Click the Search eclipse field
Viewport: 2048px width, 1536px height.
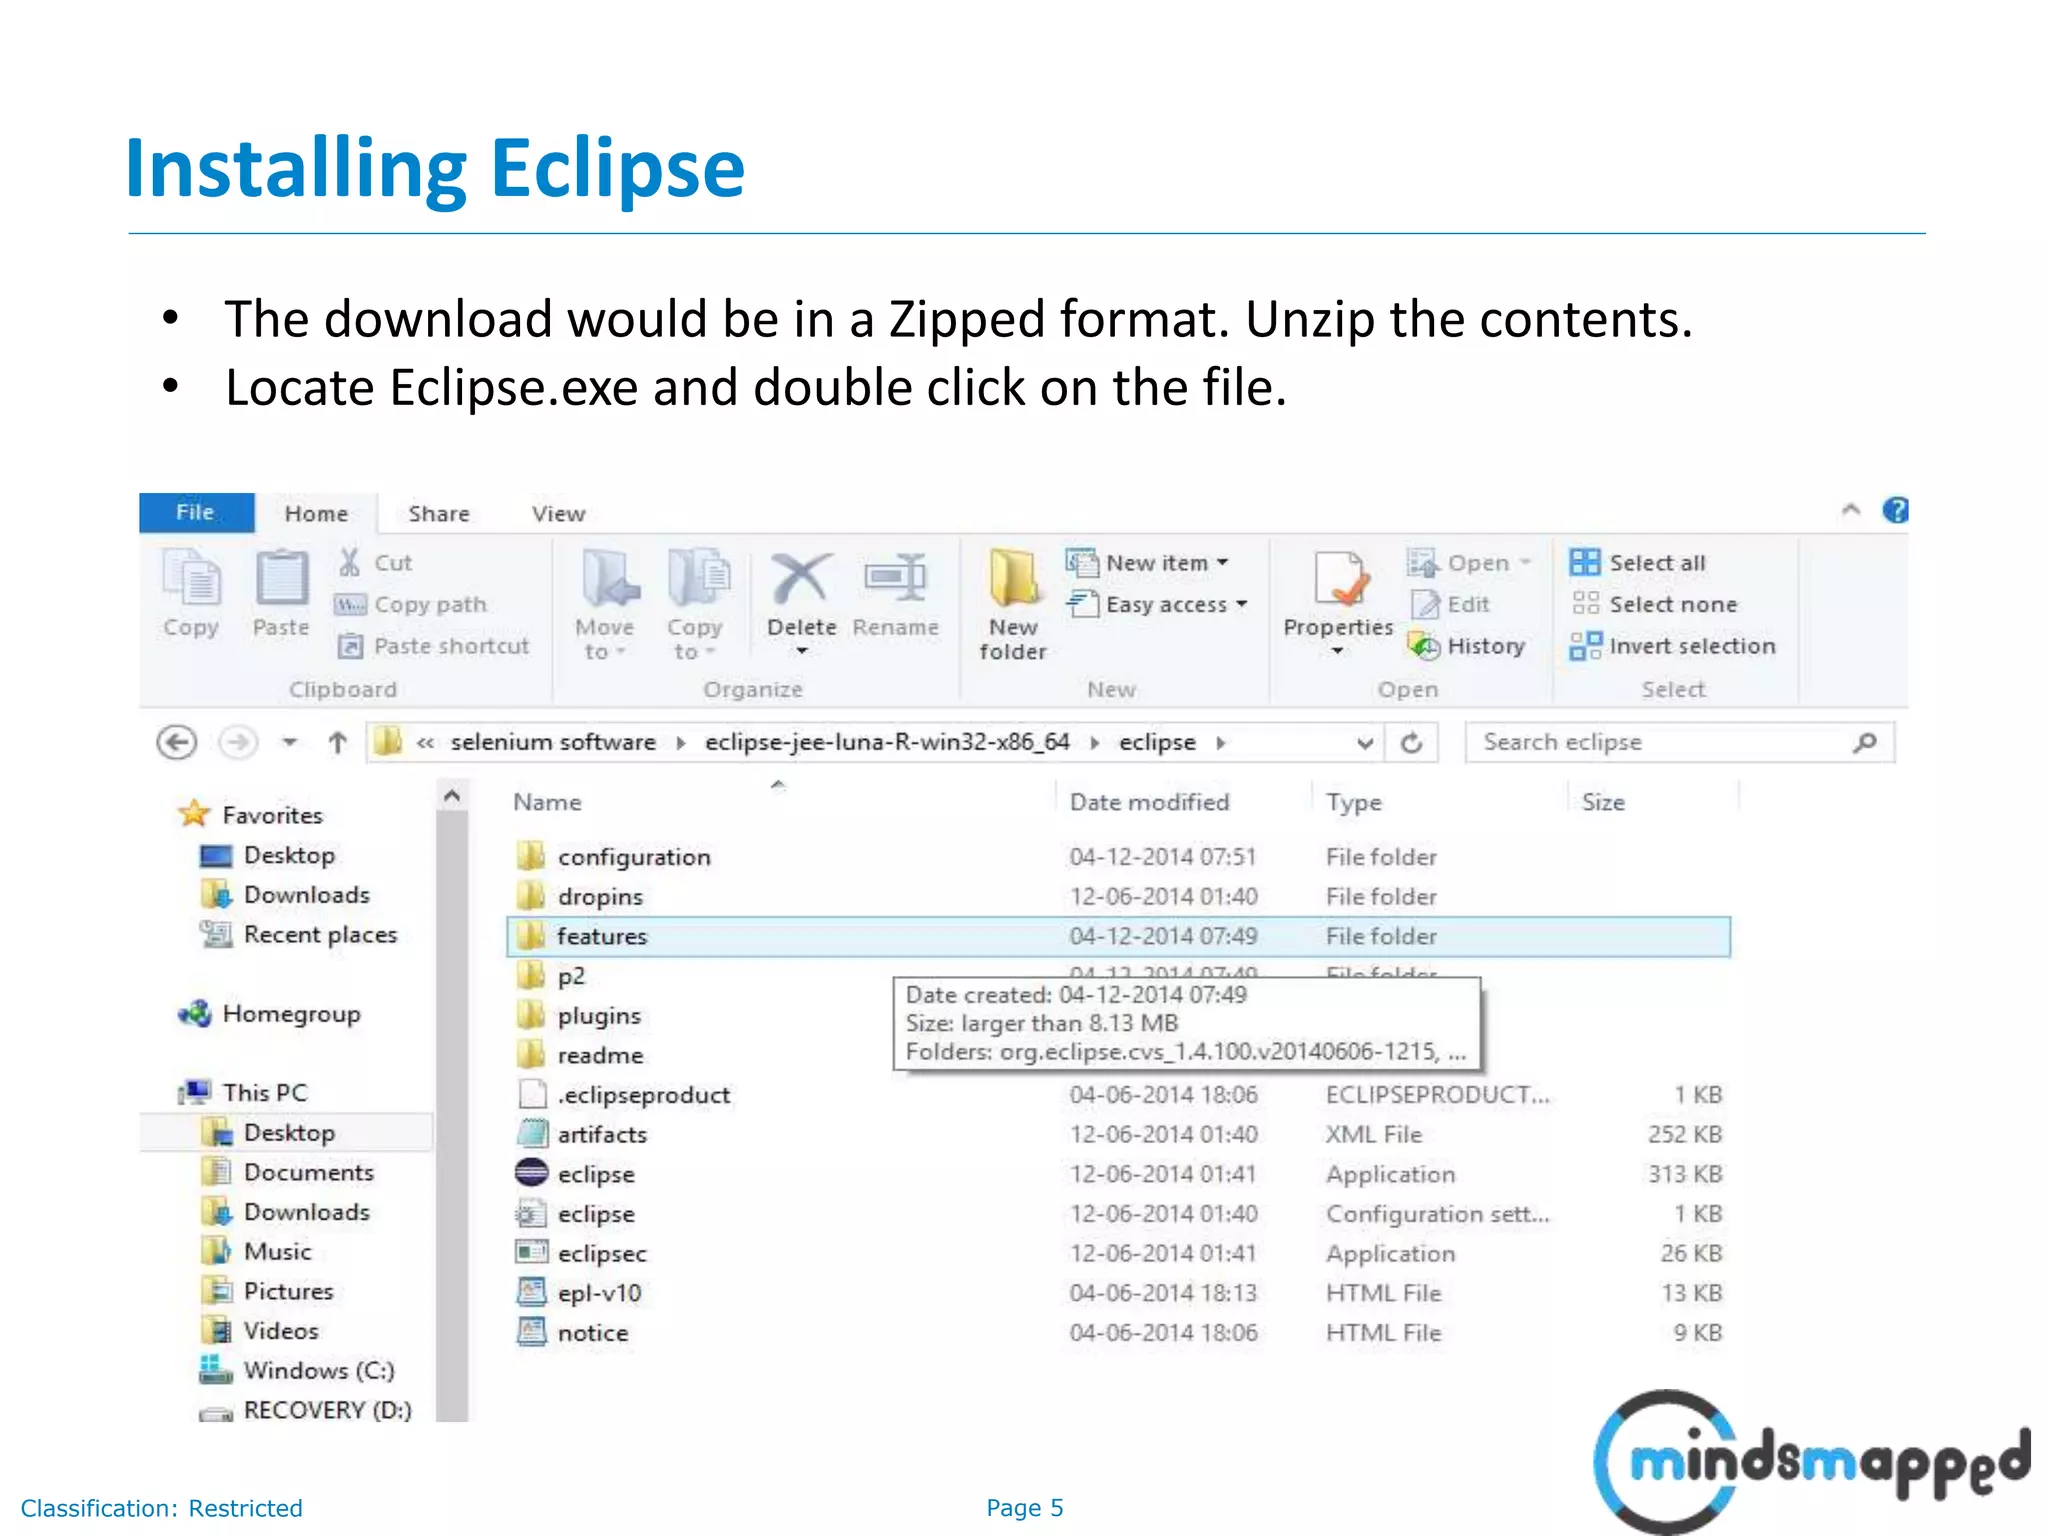1680,743
